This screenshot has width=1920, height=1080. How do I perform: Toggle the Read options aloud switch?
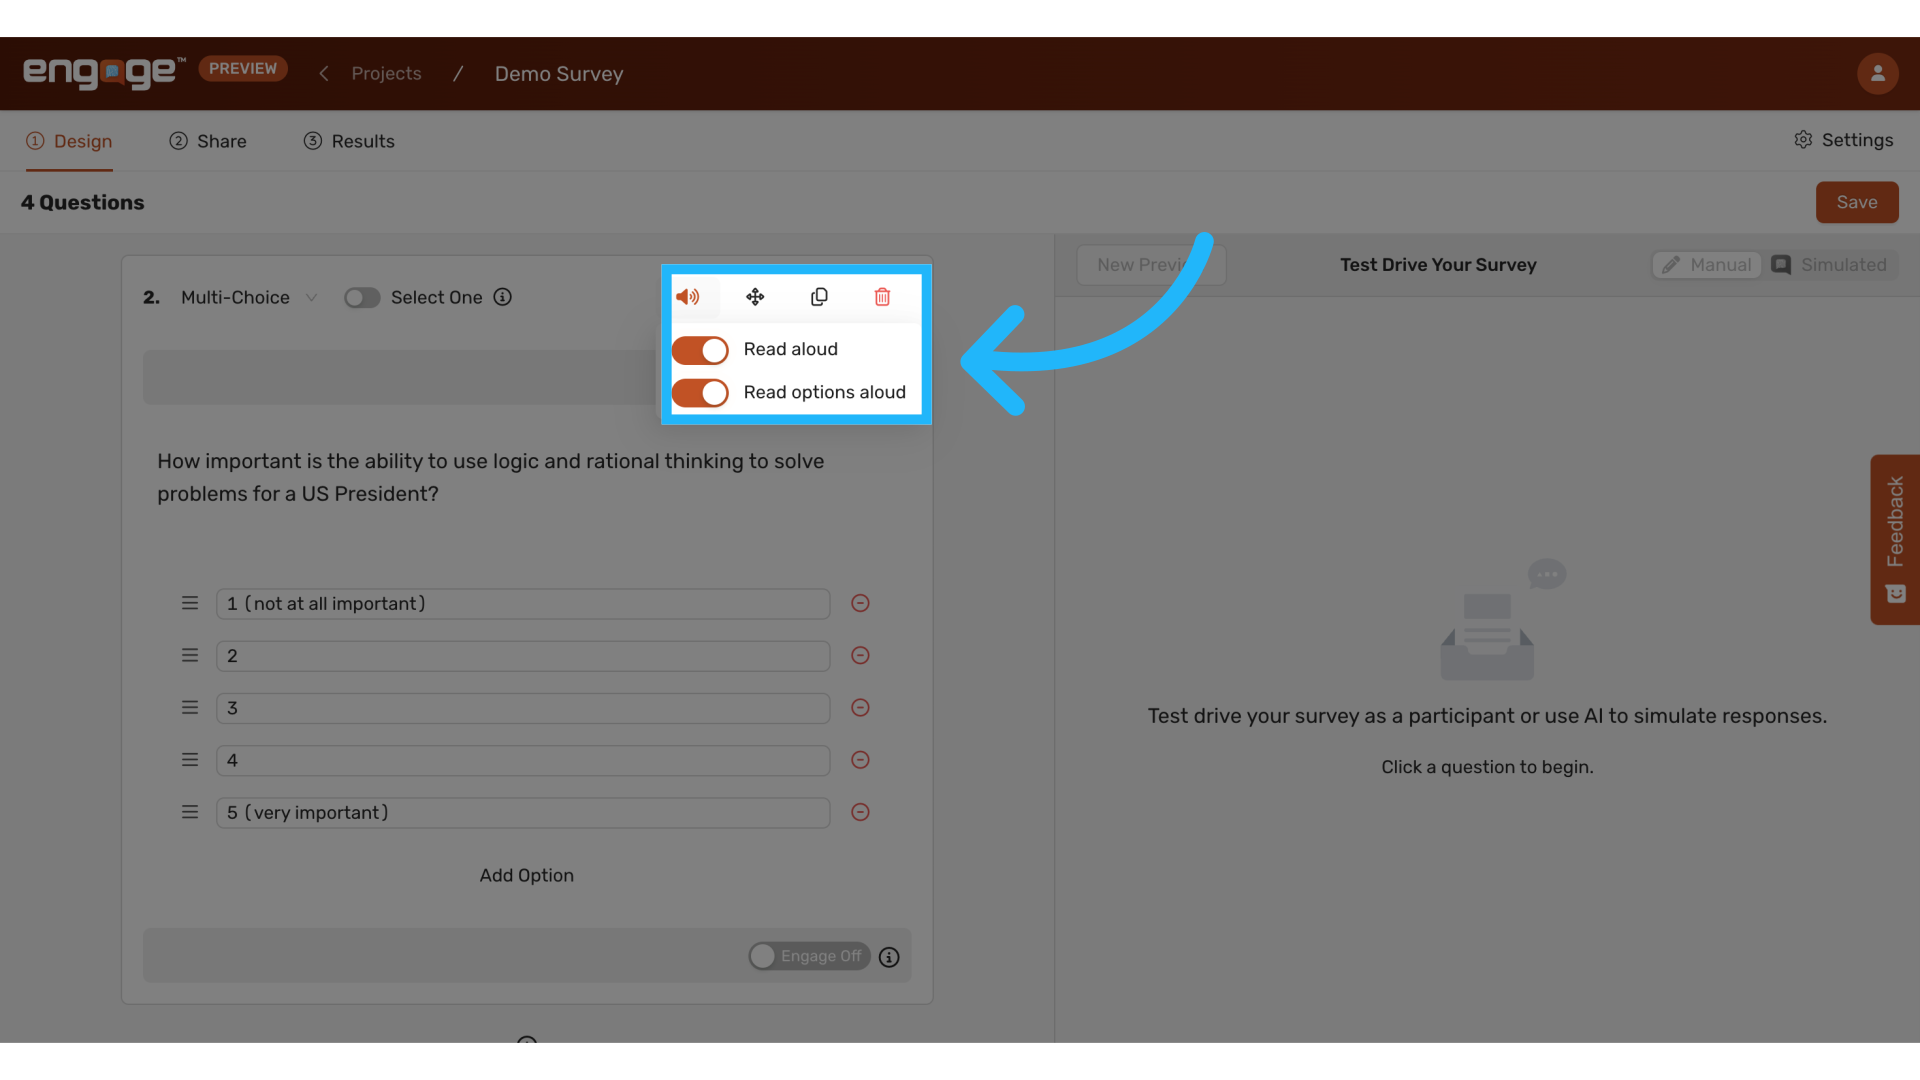click(x=700, y=393)
